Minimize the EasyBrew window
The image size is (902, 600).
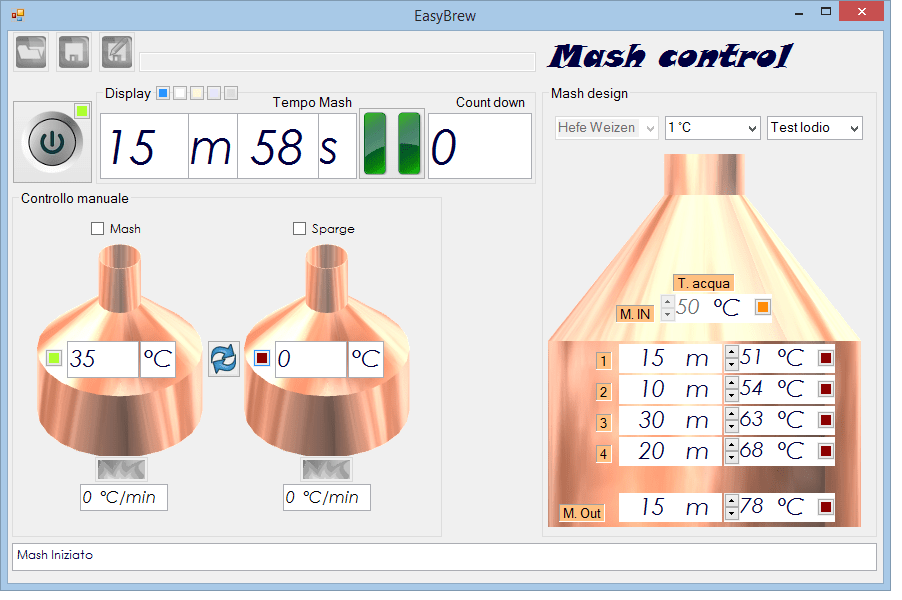[798, 13]
